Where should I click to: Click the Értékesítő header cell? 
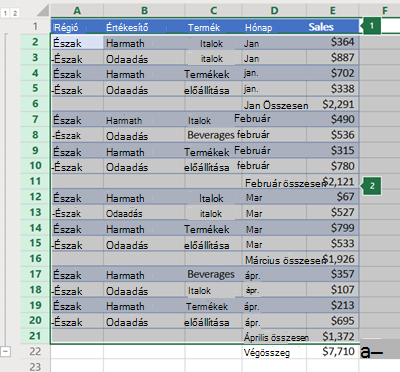click(144, 27)
